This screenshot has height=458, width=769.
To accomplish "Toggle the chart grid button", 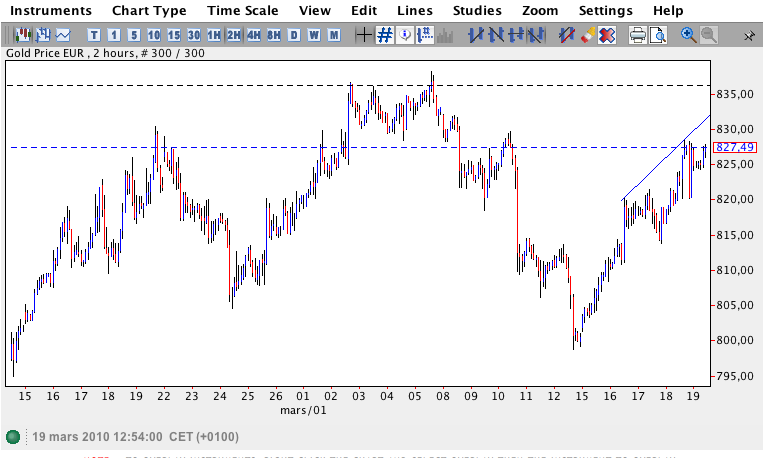I will click(x=385, y=35).
